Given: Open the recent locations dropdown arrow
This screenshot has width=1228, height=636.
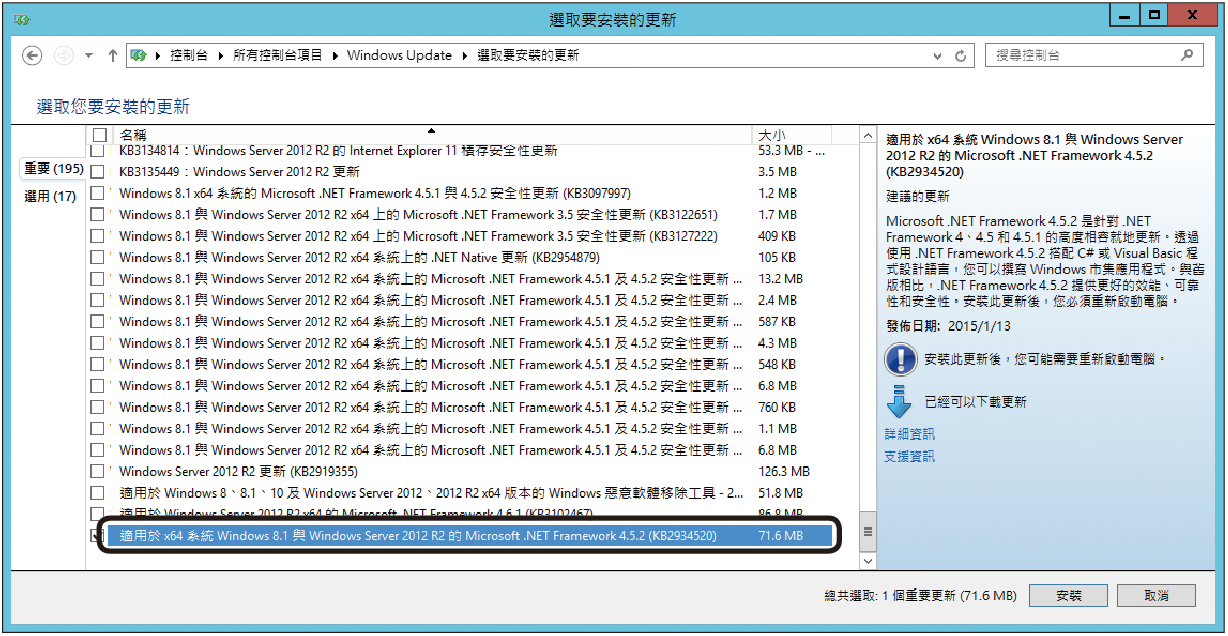Looking at the screenshot, I should (x=89, y=56).
